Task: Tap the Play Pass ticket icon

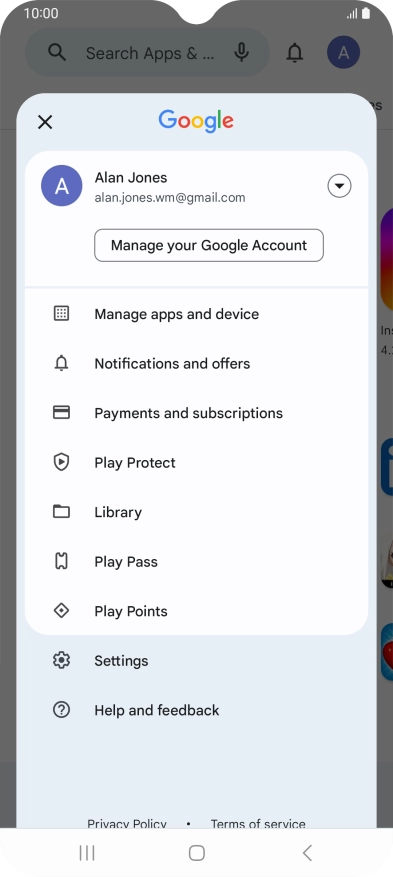Action: pos(61,561)
